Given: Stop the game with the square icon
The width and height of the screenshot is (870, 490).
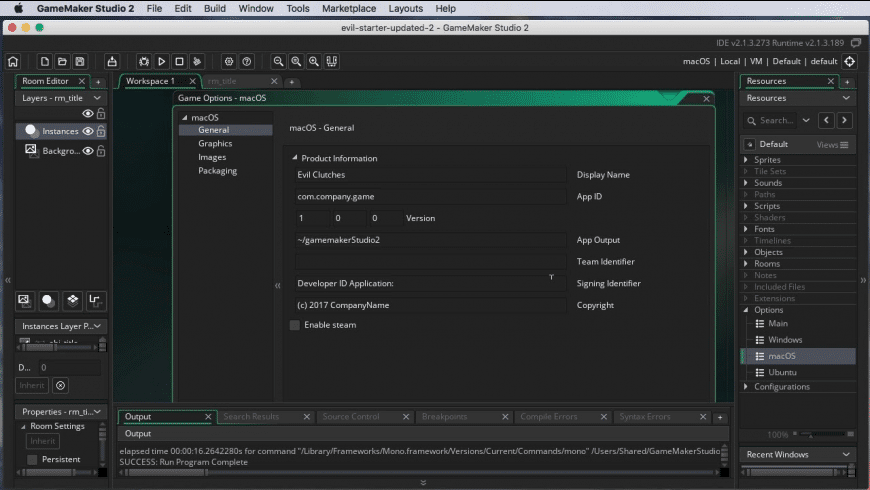Looking at the screenshot, I should click(x=179, y=62).
